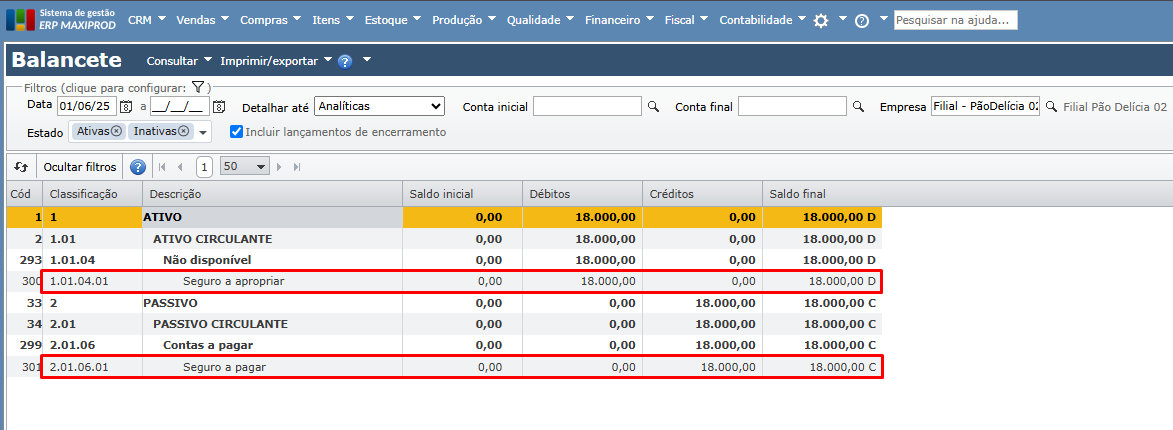1173x430 pixels.
Task: Expand the Estado multi-select dropdown arrow
Action: 203,132
